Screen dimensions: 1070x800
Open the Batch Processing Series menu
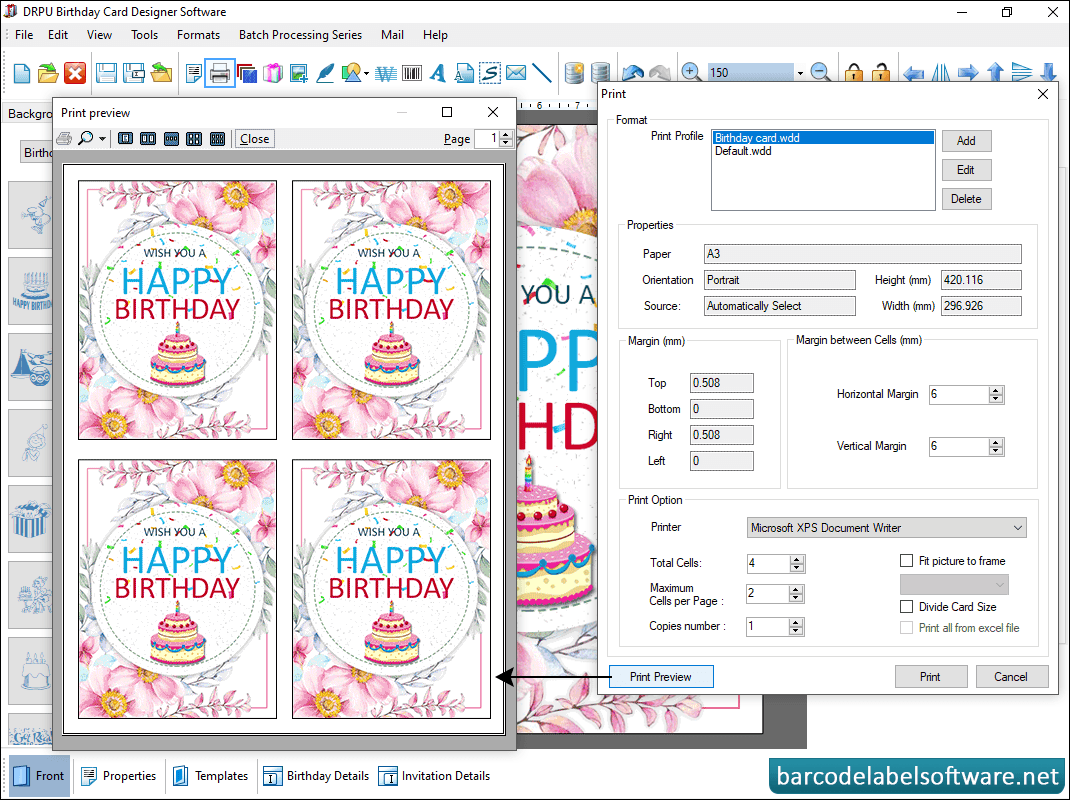coord(300,35)
